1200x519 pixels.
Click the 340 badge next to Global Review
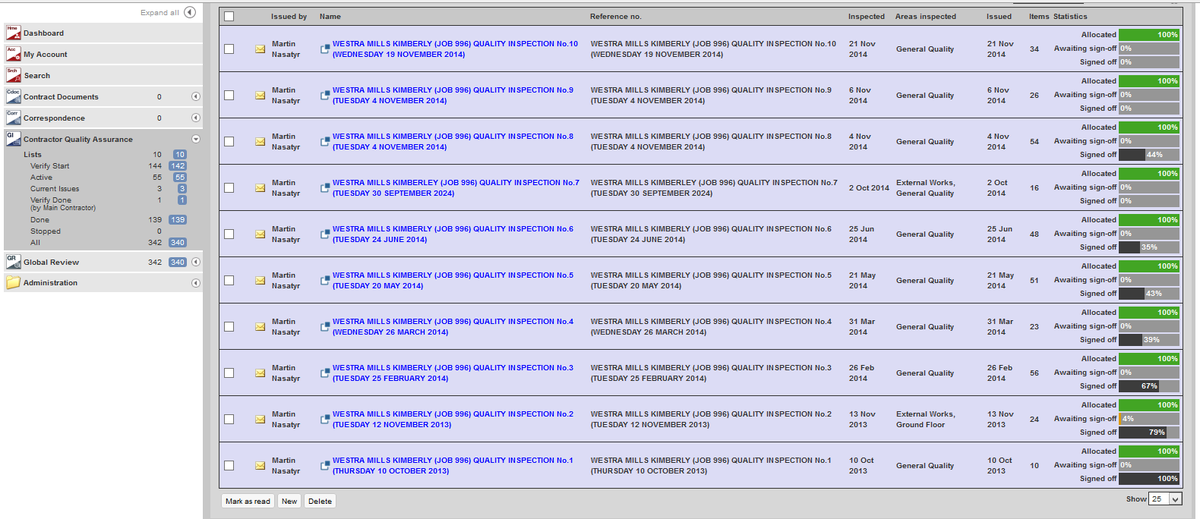[x=177, y=262]
